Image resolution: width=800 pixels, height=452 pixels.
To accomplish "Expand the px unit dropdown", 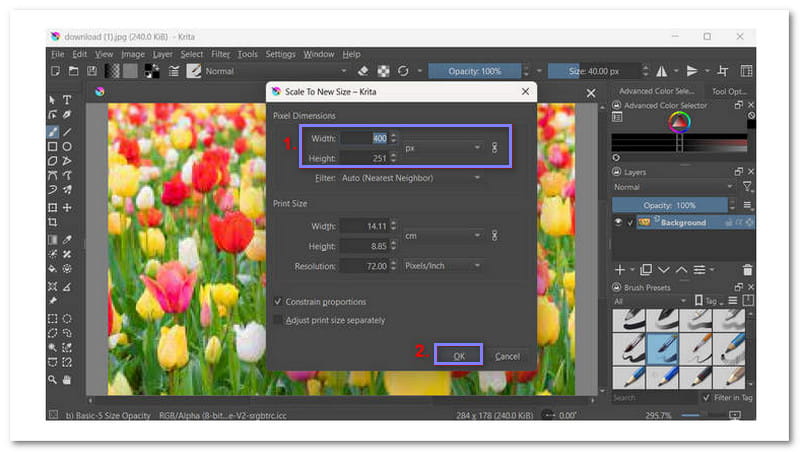I will click(x=442, y=148).
